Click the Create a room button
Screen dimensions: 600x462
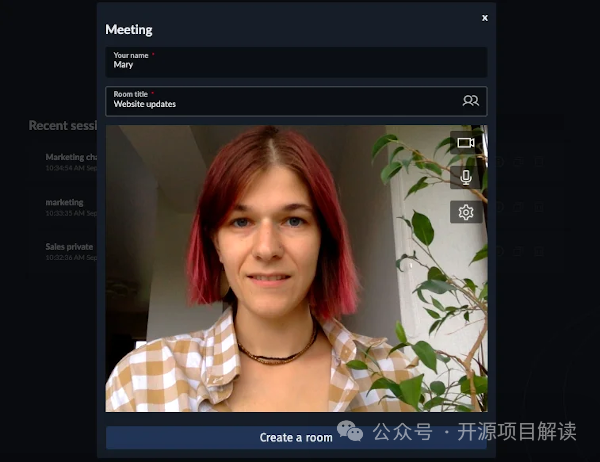(296, 437)
